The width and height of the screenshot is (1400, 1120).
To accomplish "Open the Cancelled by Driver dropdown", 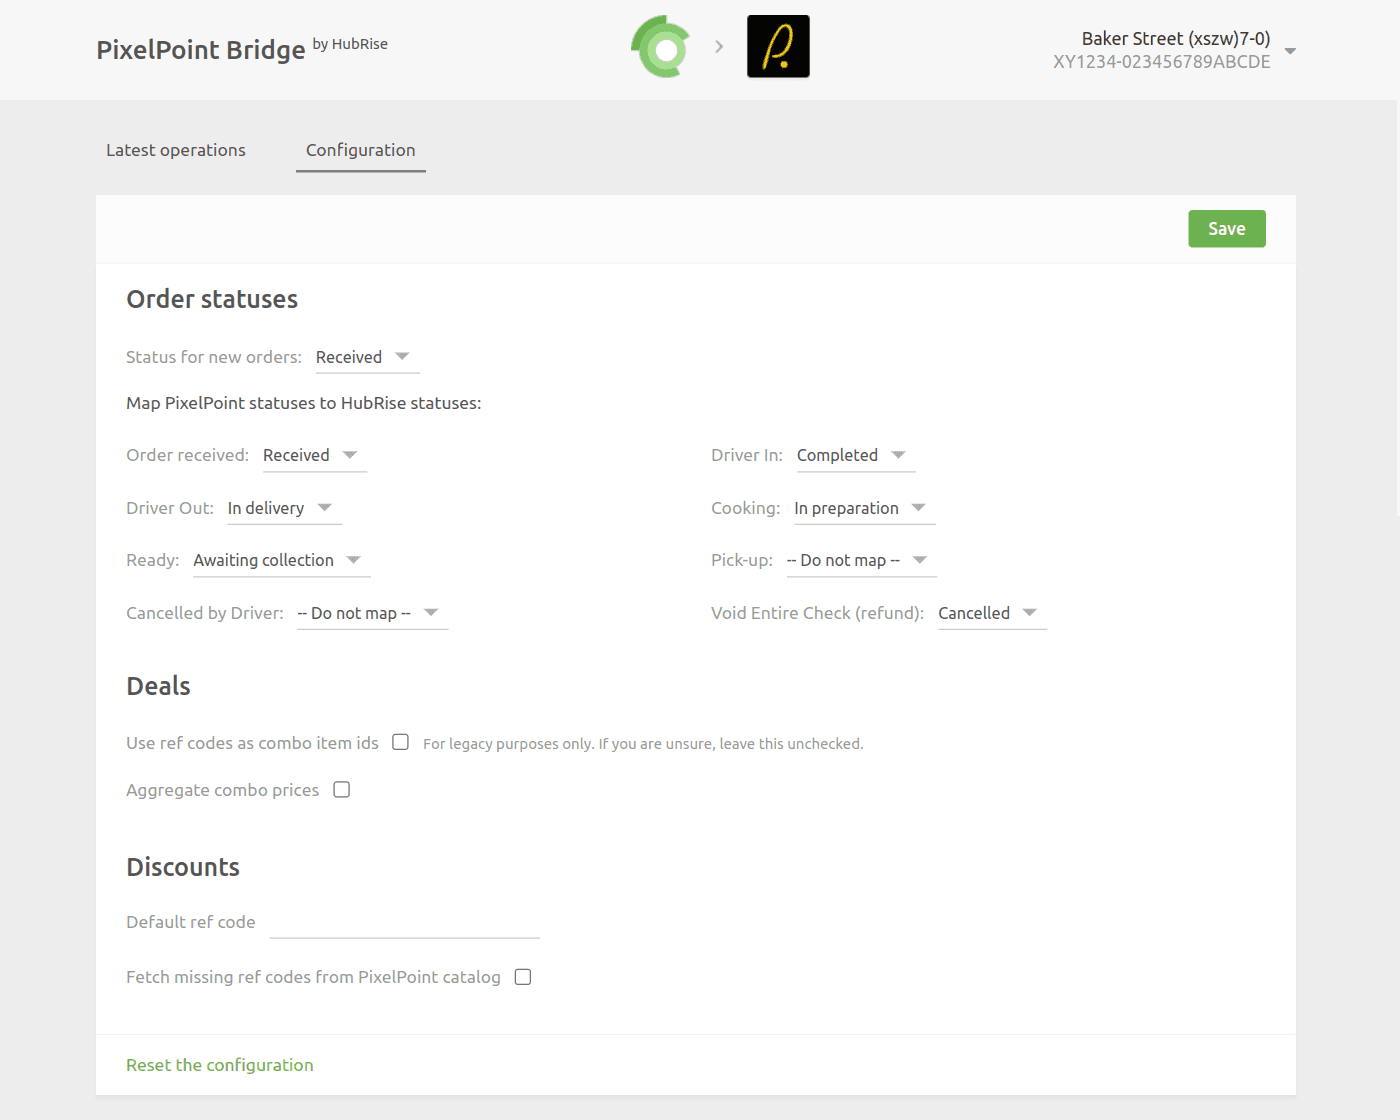I will (372, 613).
